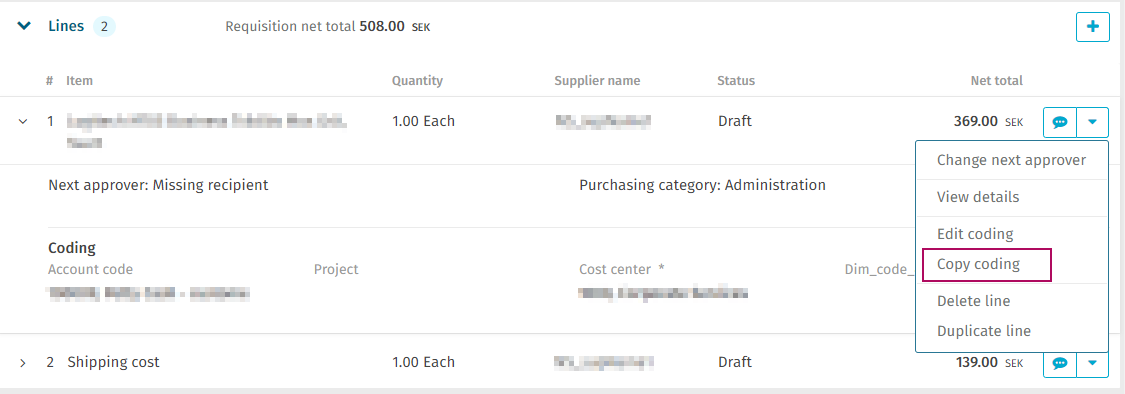Click the plus icon to add line
Screen dimensions: 1125x394
click(1092, 27)
